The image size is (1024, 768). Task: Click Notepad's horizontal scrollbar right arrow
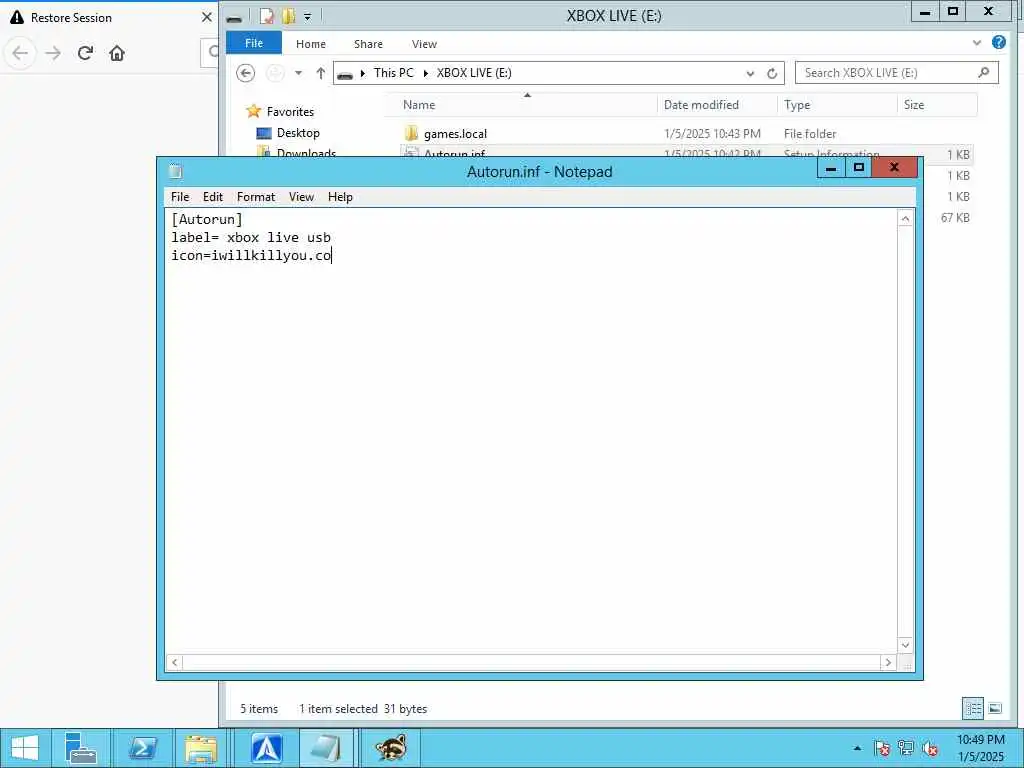[888, 662]
